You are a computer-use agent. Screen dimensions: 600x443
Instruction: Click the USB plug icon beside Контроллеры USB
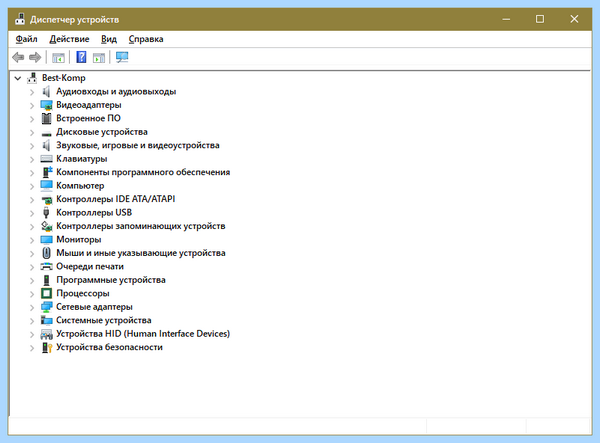[x=46, y=213]
